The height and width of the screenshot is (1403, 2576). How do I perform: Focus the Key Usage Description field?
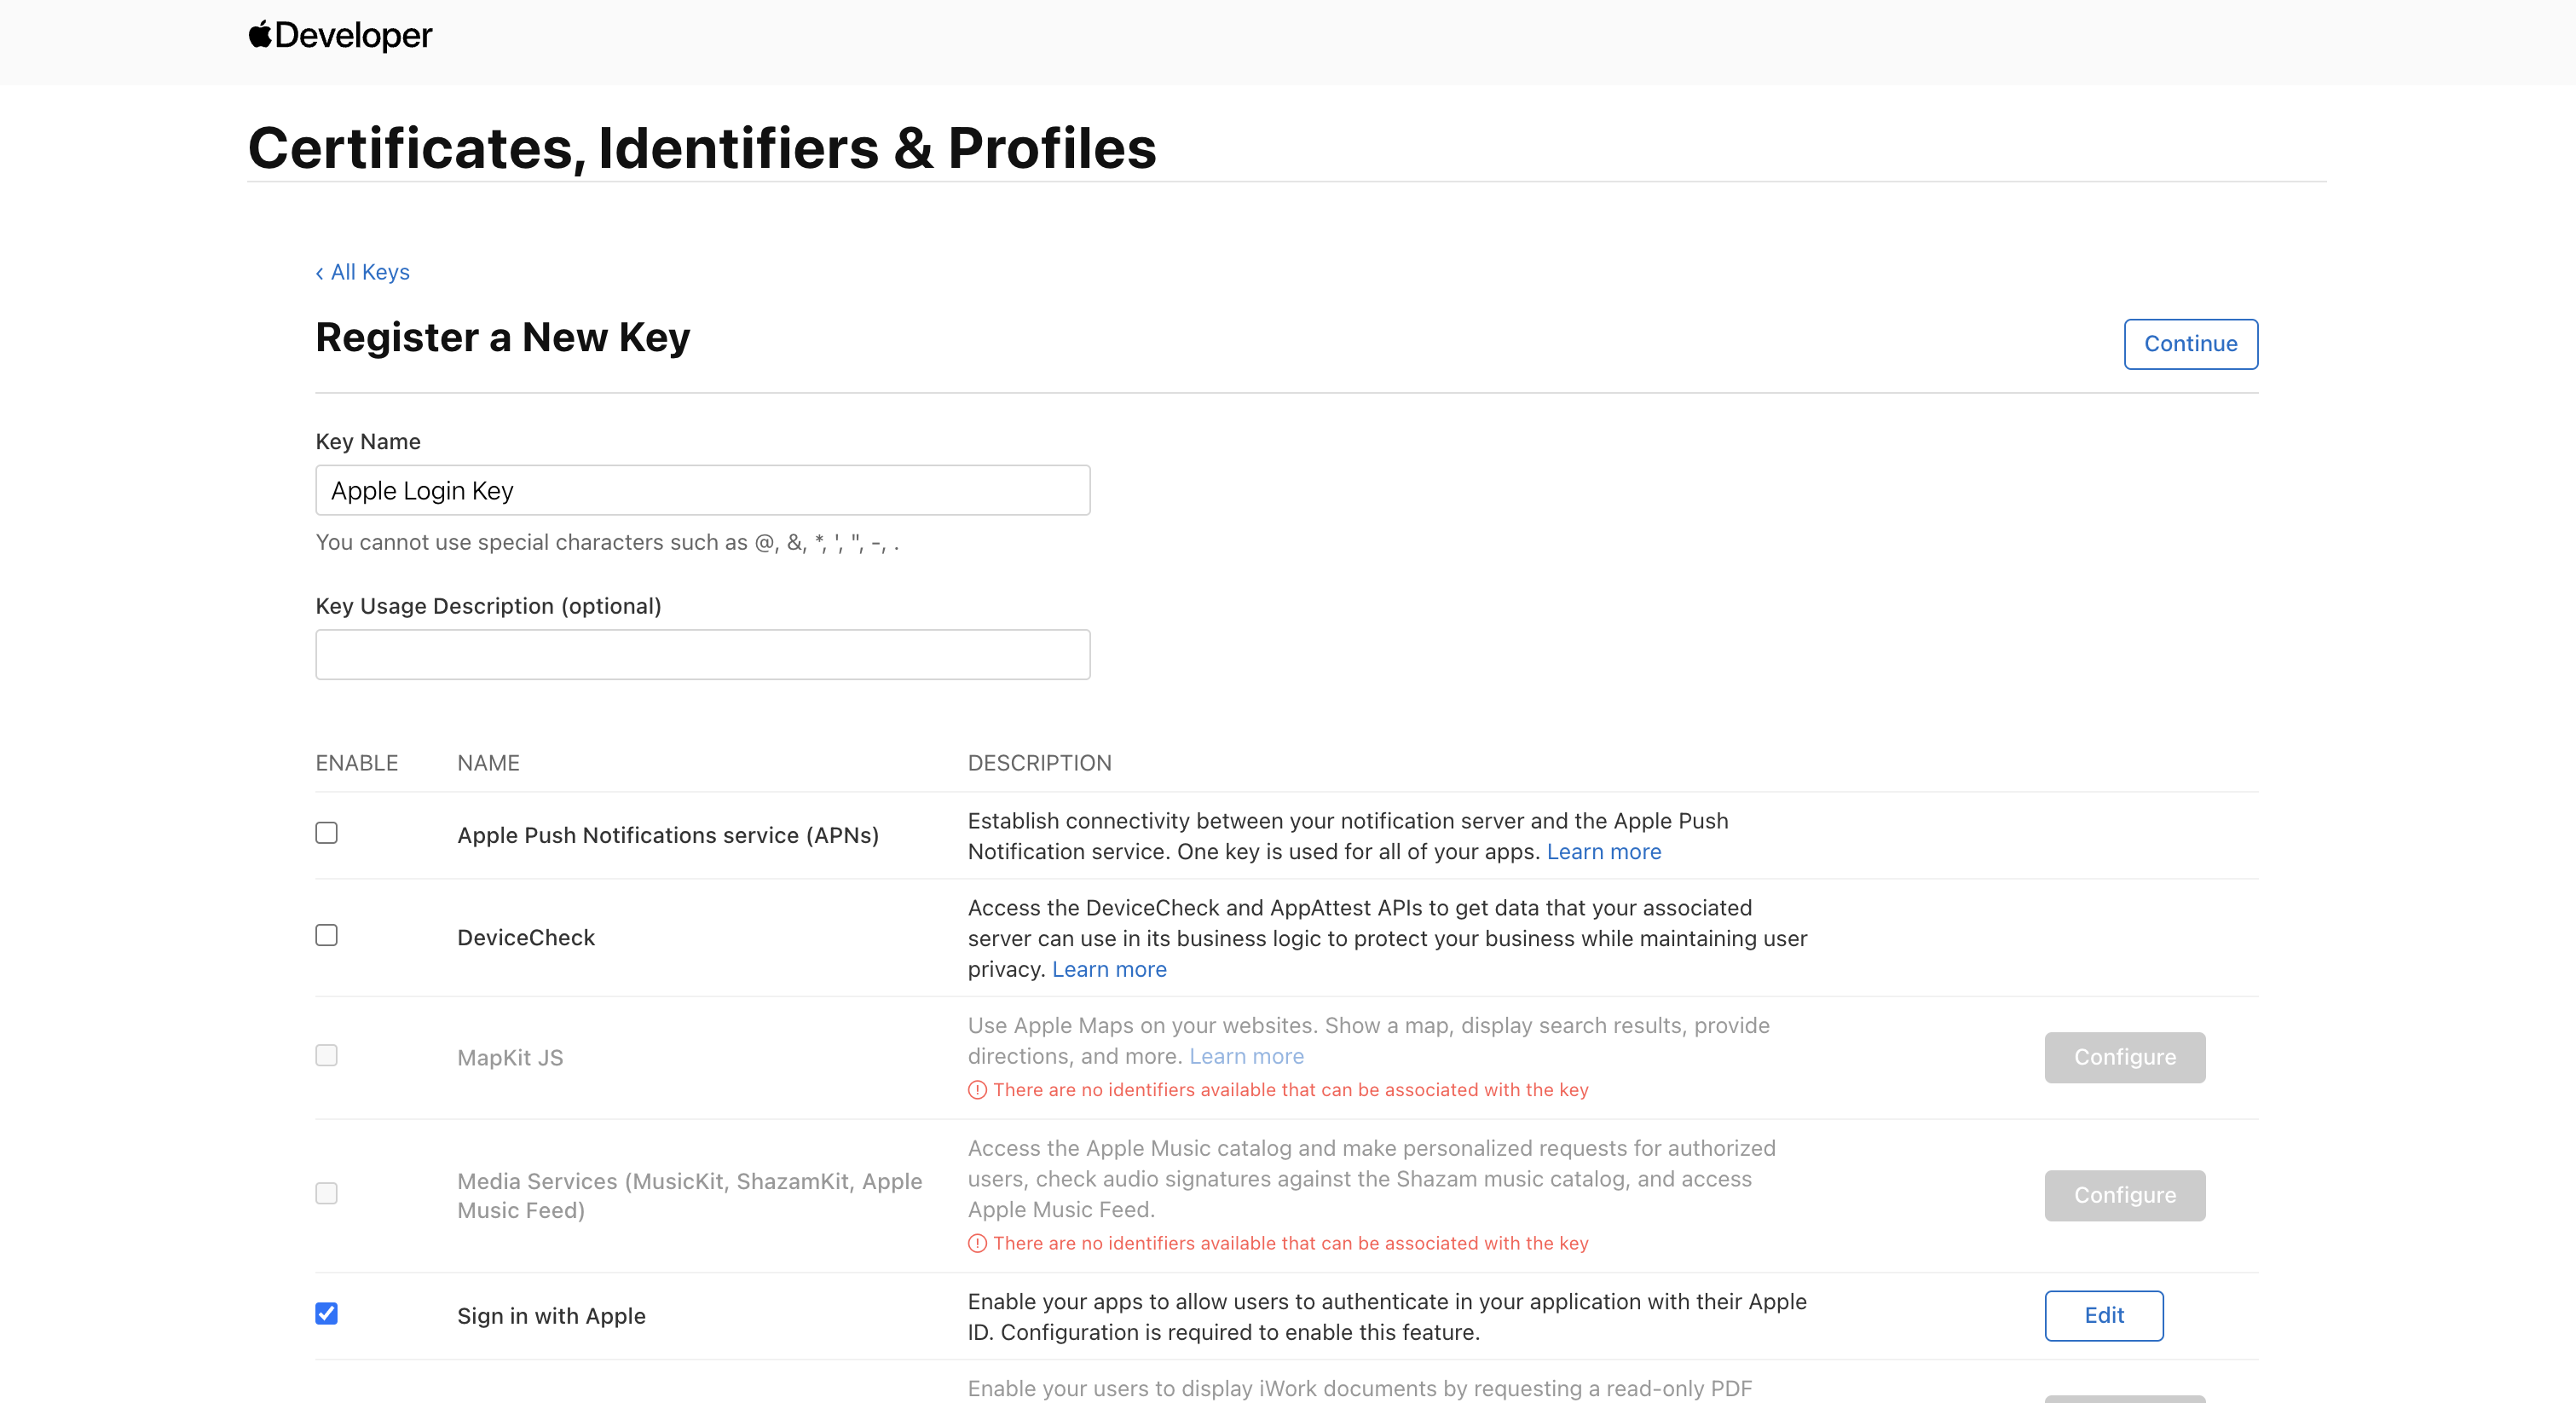(x=702, y=655)
